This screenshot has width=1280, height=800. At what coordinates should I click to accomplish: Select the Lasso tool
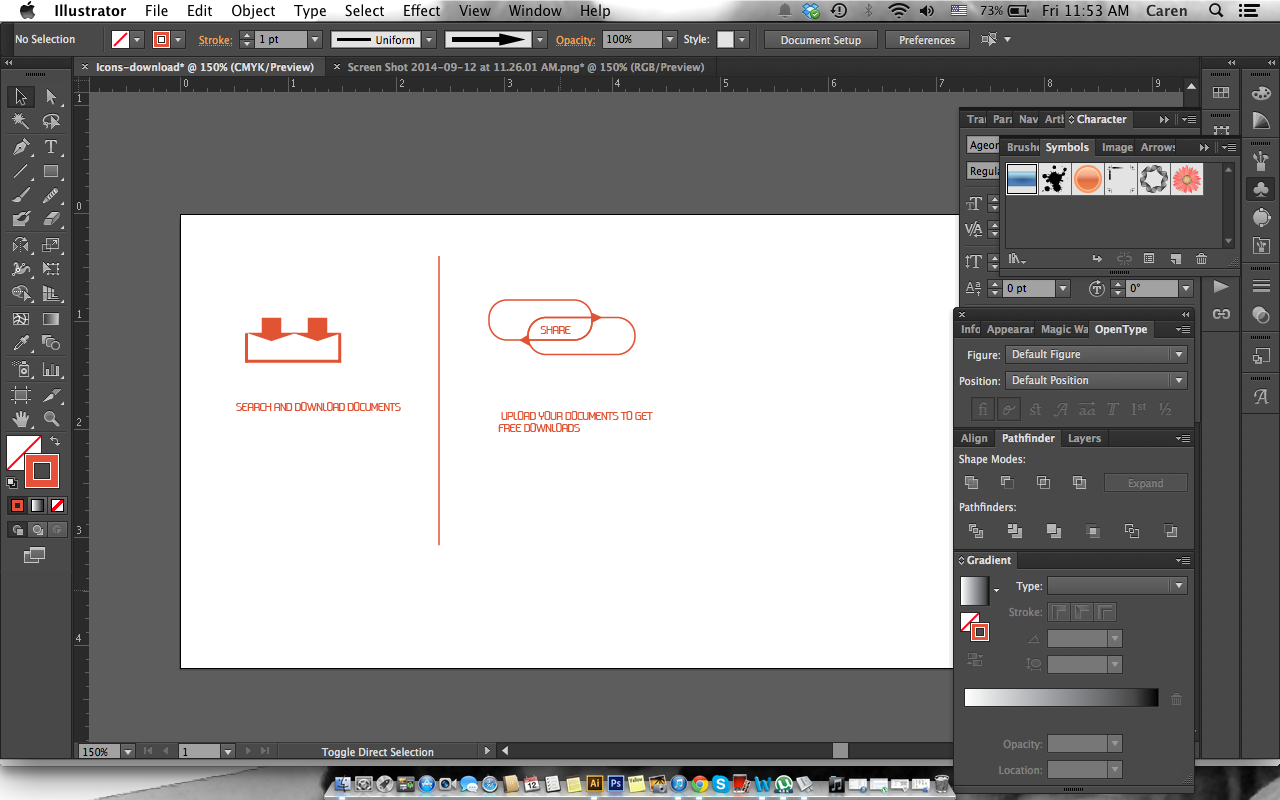[x=51, y=122]
